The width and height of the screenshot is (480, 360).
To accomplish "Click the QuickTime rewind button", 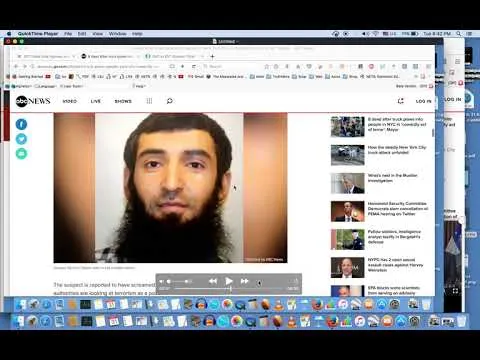I will 213,281.
